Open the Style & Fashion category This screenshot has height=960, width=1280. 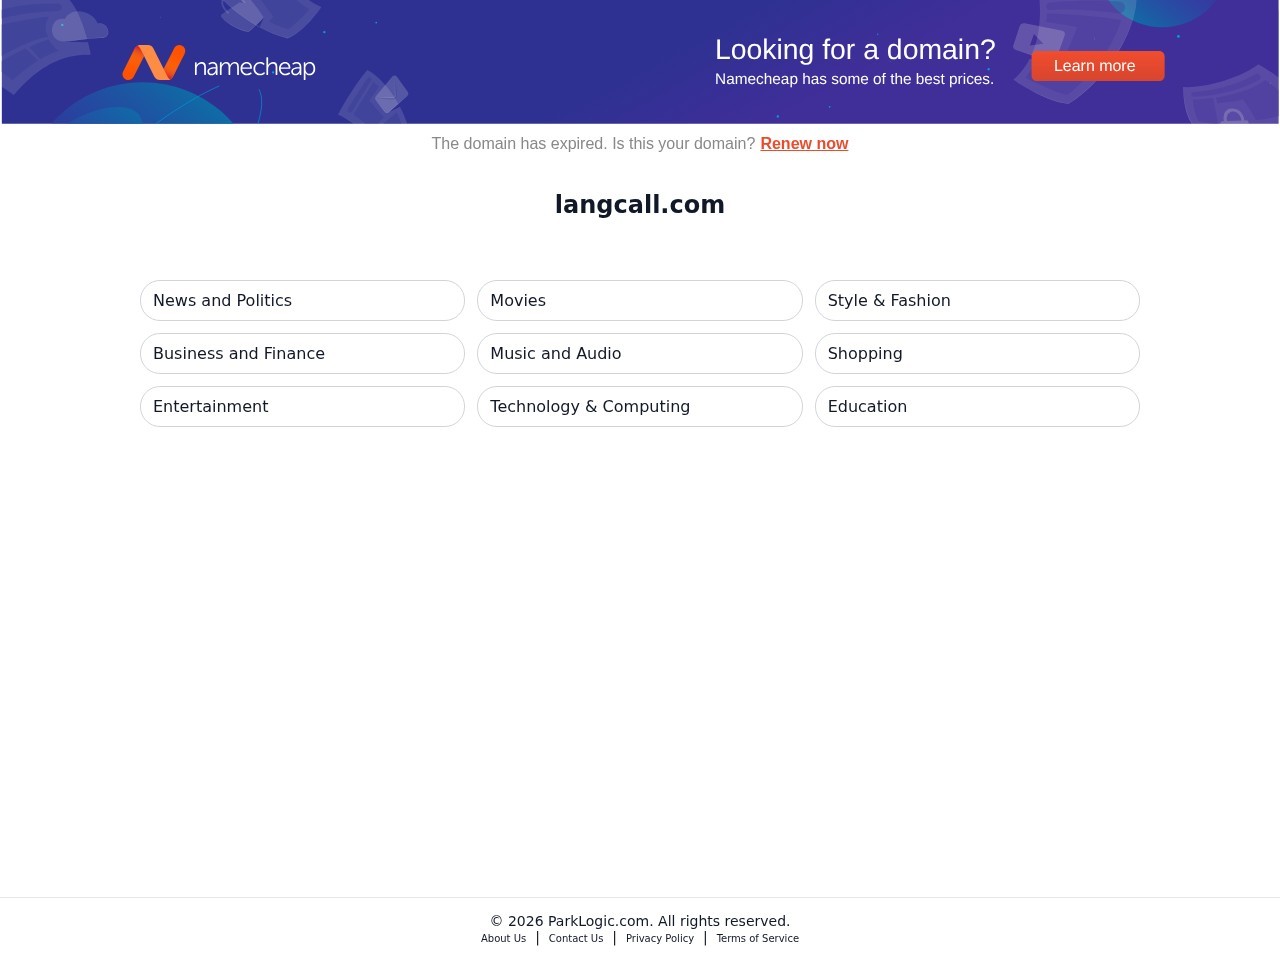[977, 300]
